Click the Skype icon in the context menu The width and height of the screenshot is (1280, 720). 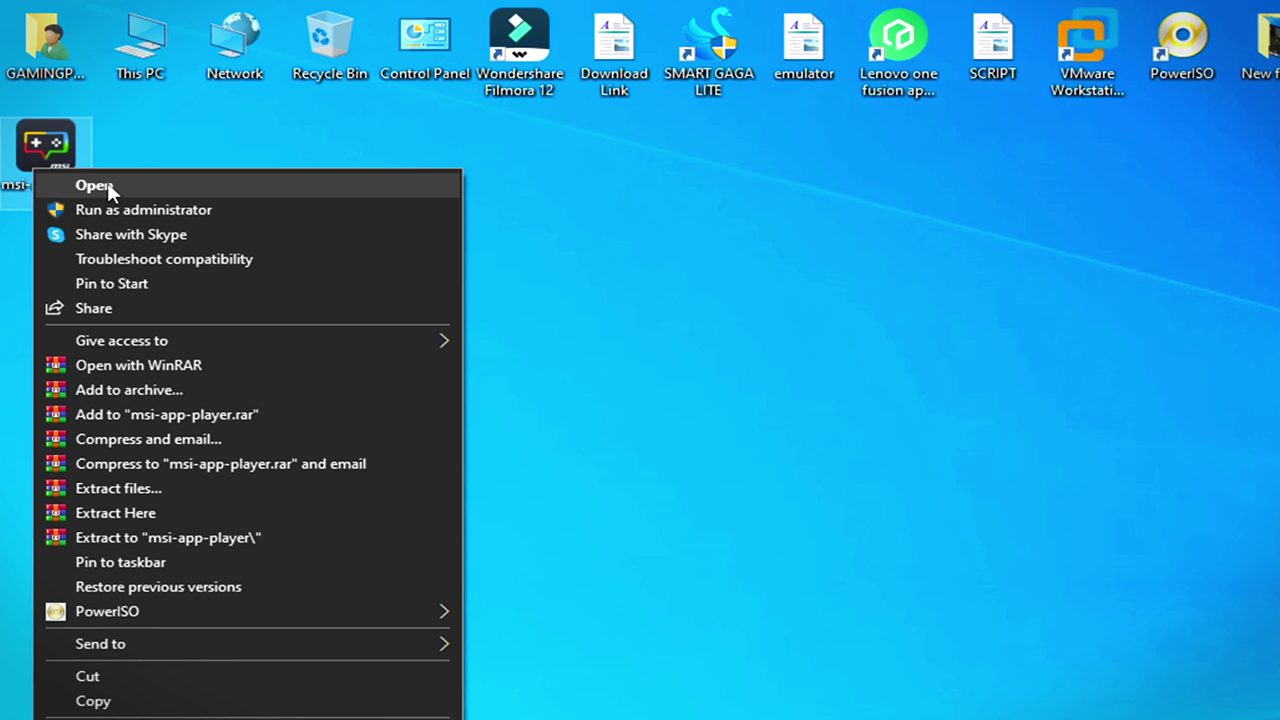tap(56, 235)
